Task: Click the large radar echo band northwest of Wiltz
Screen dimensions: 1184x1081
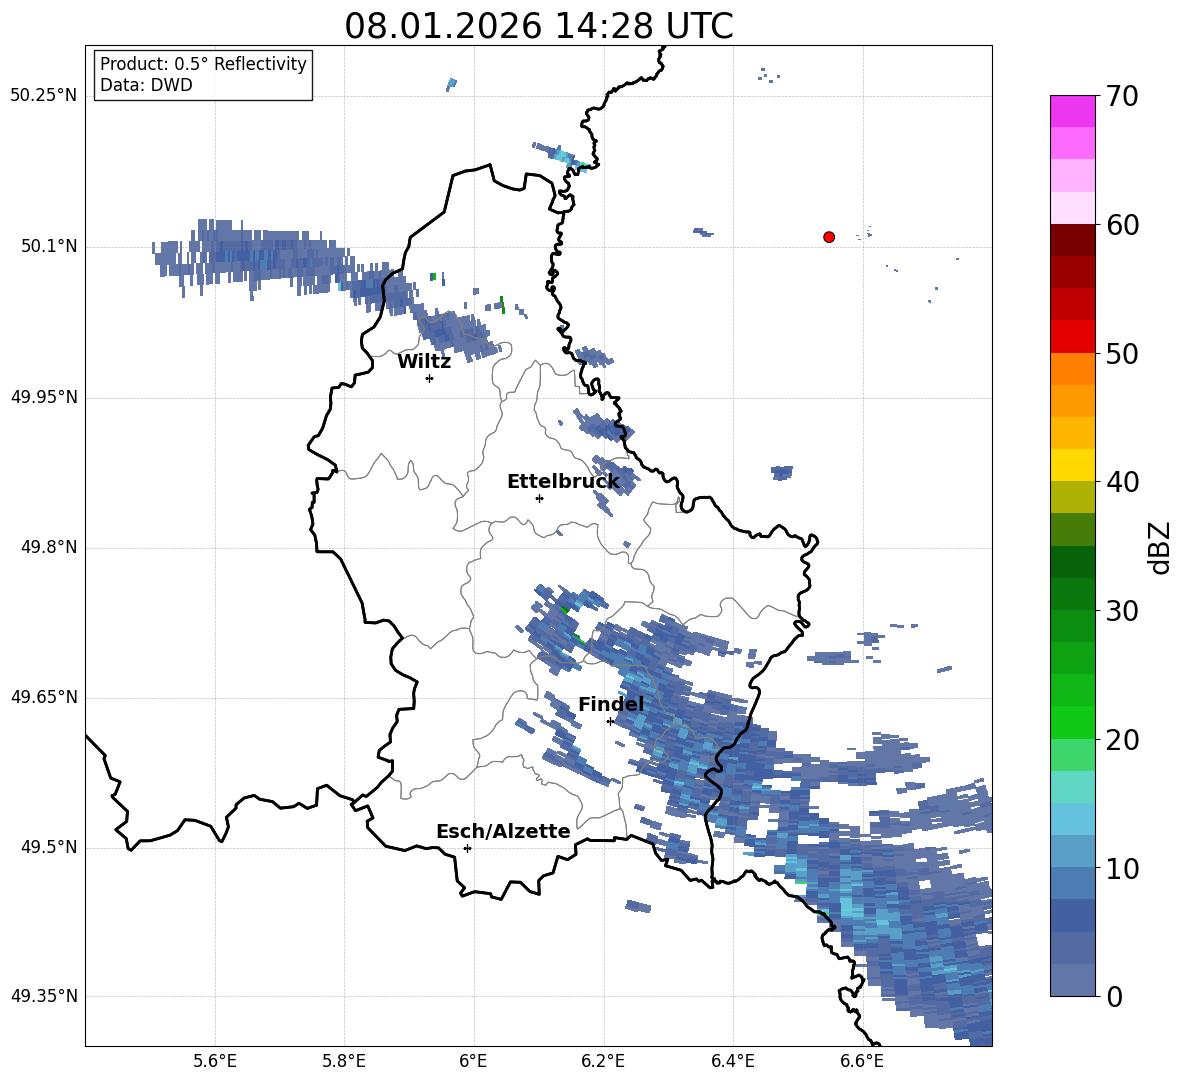Action: click(253, 257)
